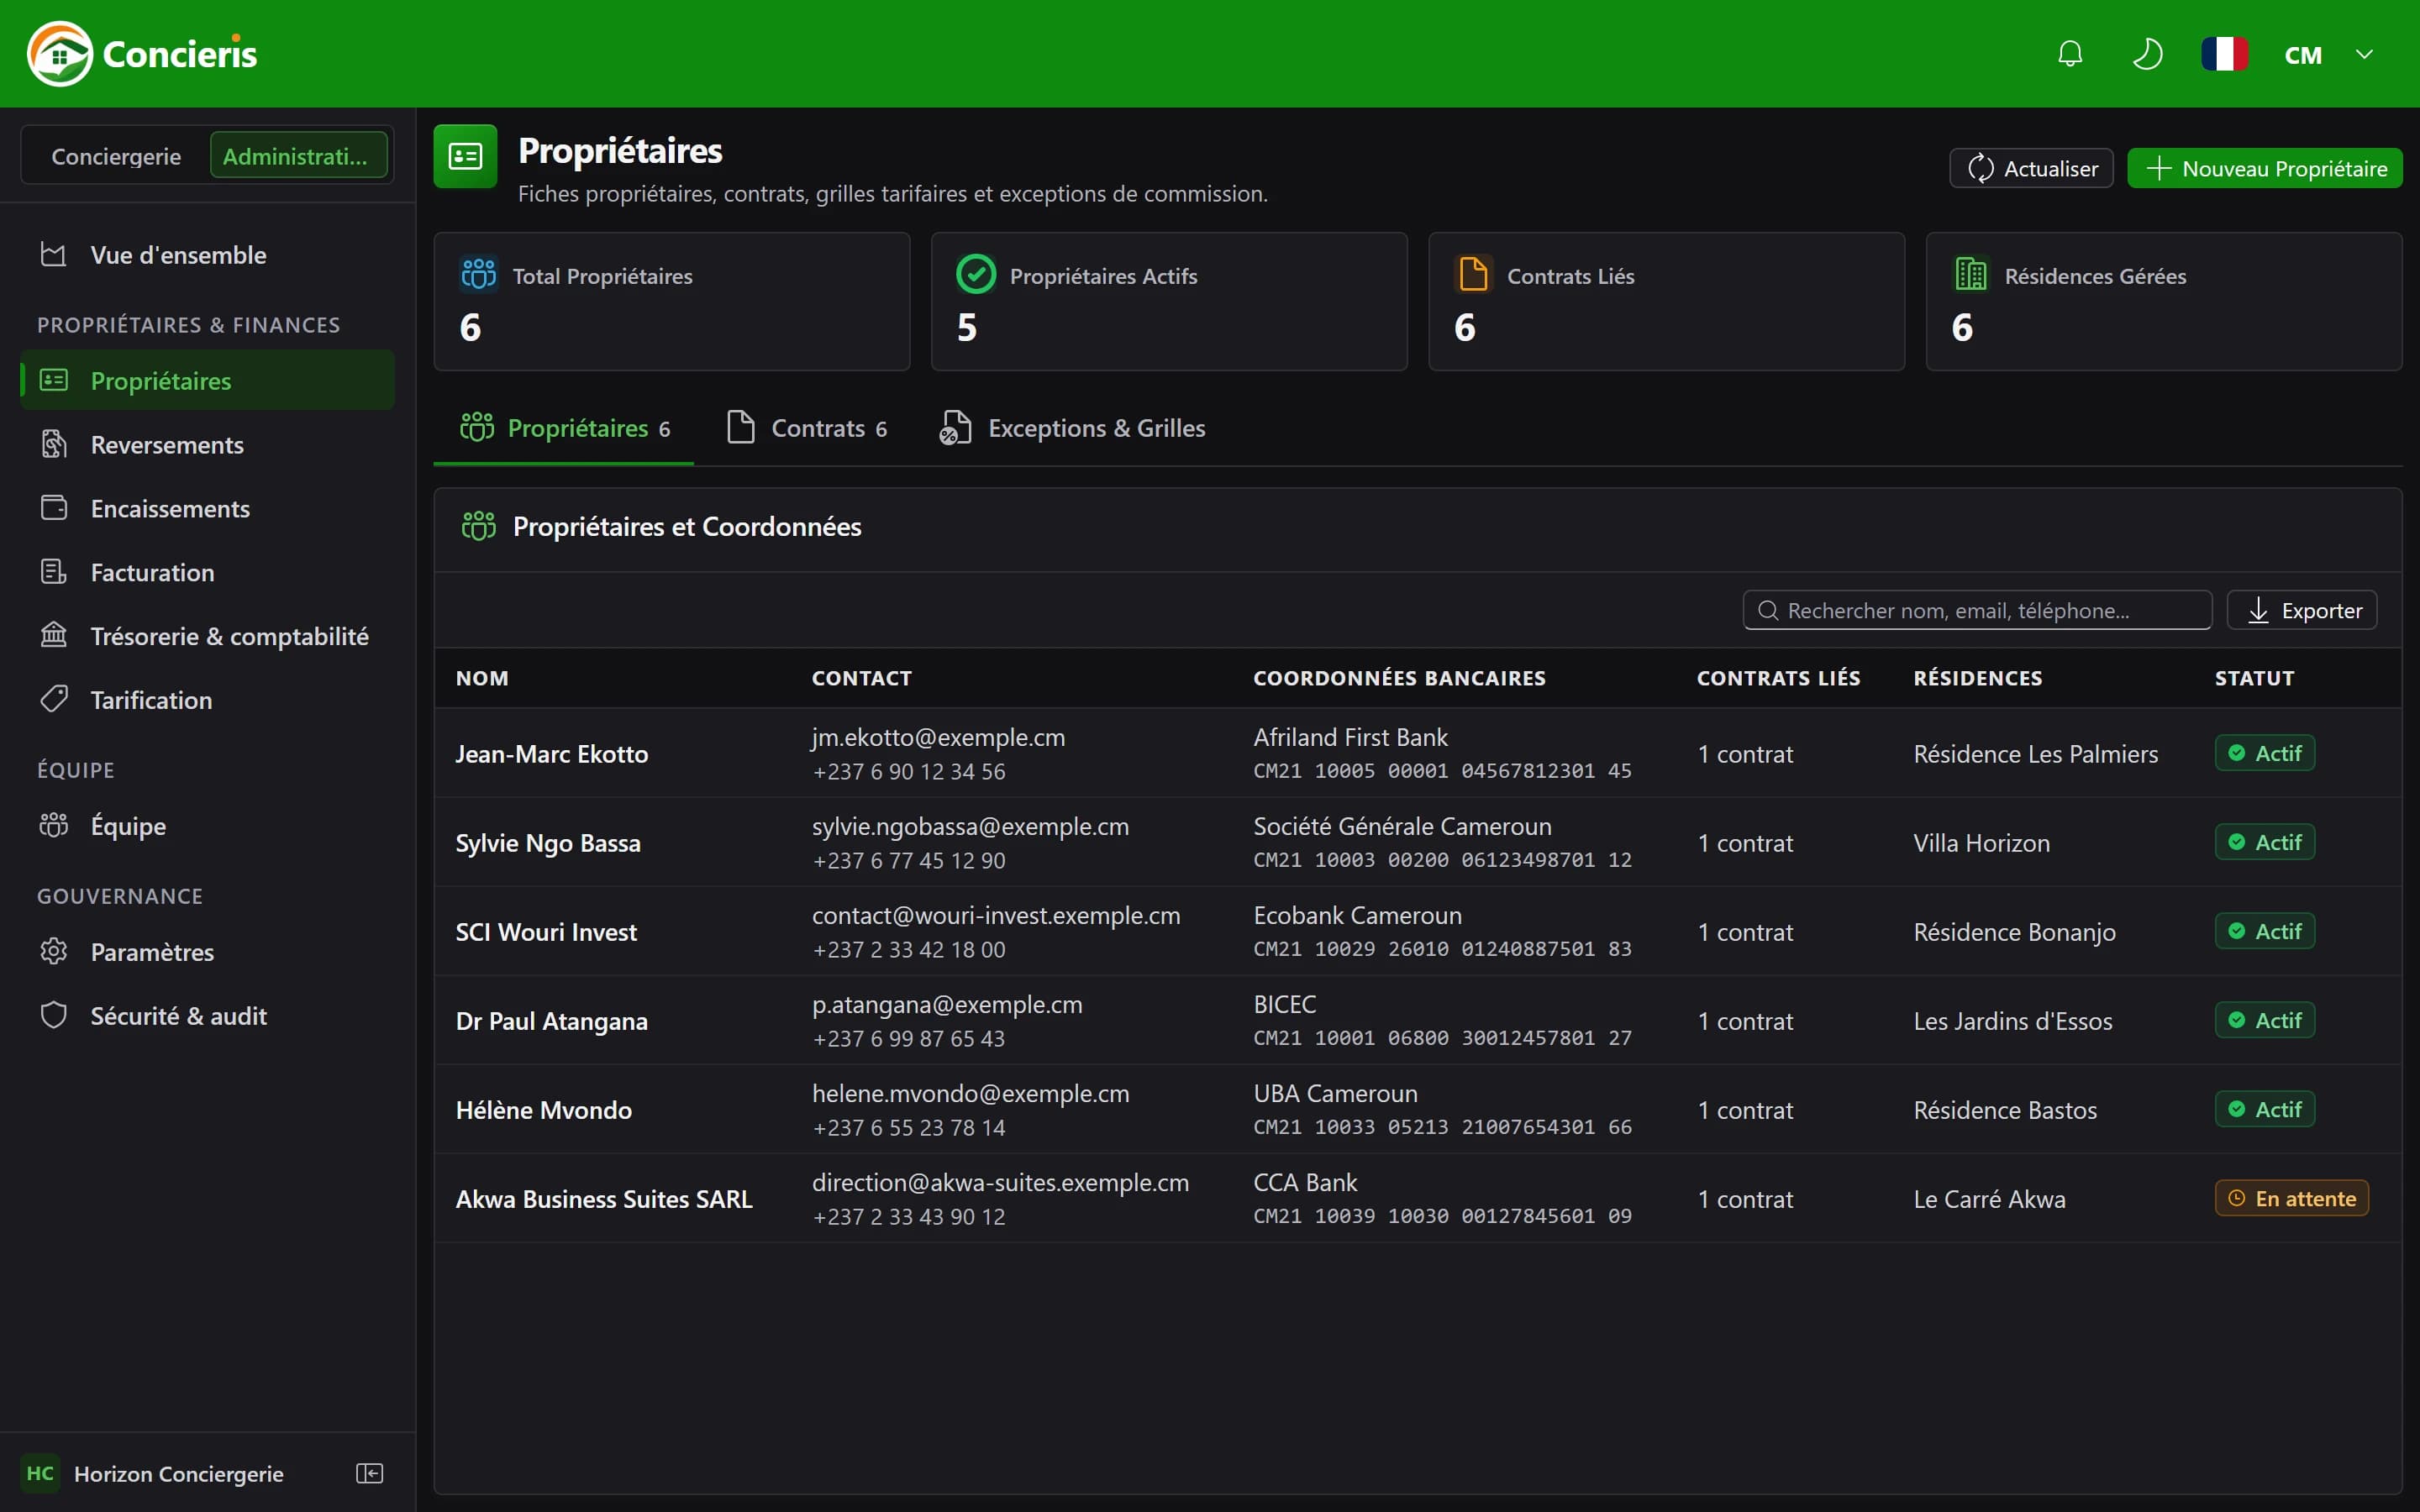Switch to the Contrats tab
This screenshot has width=2420, height=1512.
pyautogui.click(x=807, y=428)
